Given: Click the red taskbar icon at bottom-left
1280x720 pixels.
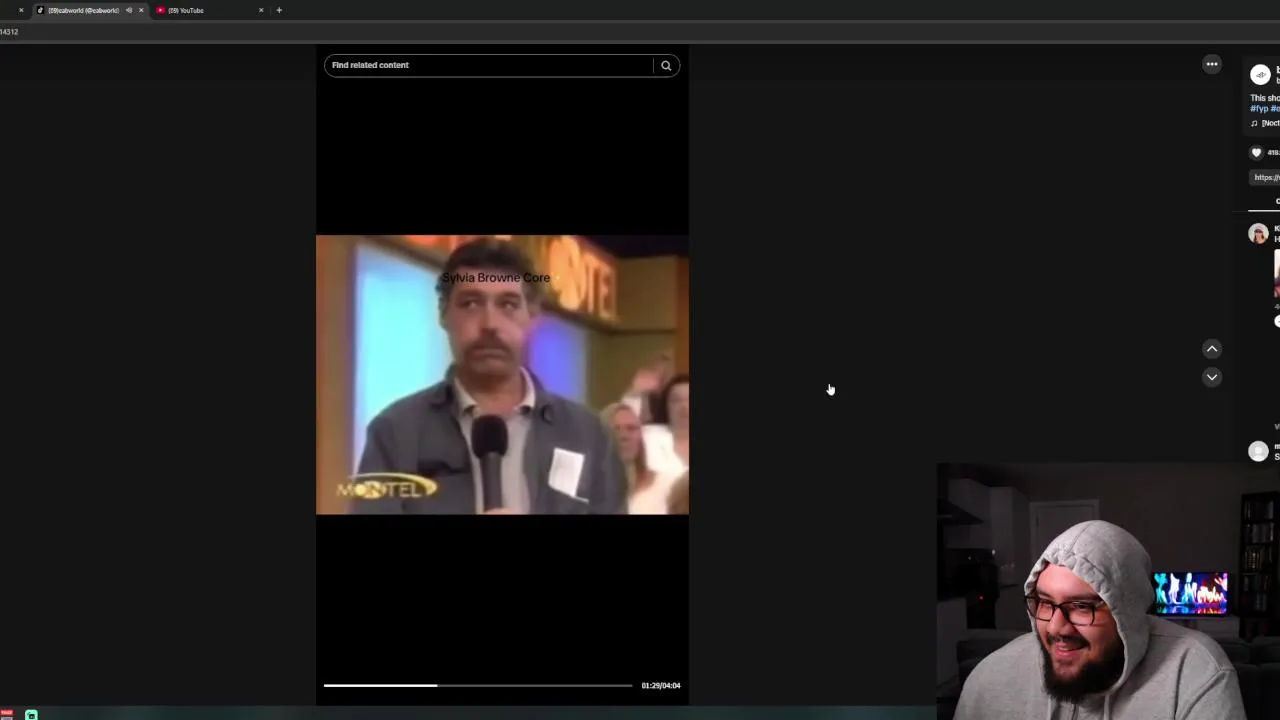Looking at the screenshot, I should 6,714.
